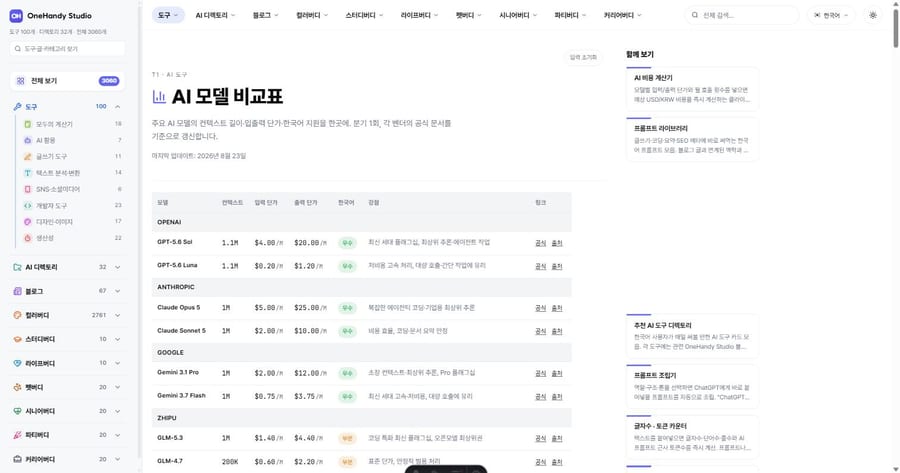Open the 추천 AI 도구 디렉토리 card

pyautogui.click(x=692, y=336)
